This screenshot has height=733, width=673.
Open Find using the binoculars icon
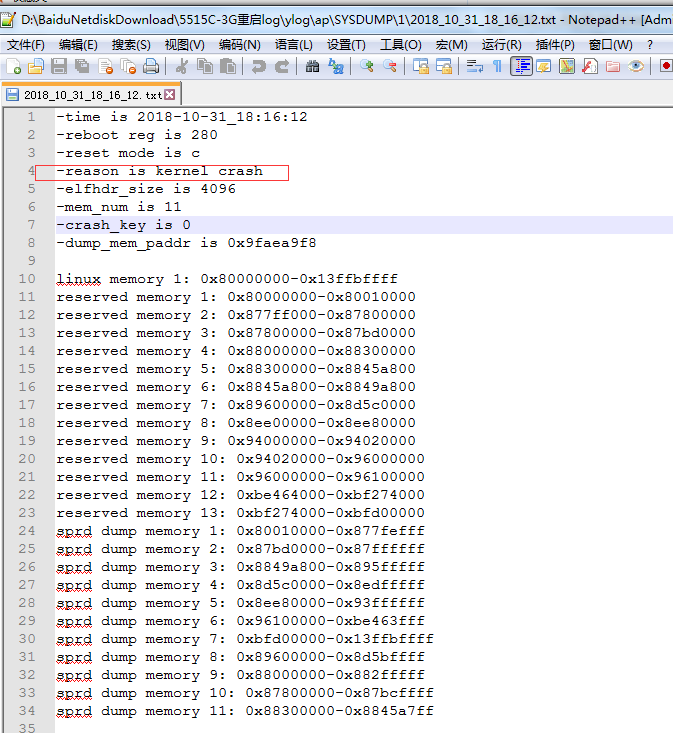pyautogui.click(x=312, y=66)
